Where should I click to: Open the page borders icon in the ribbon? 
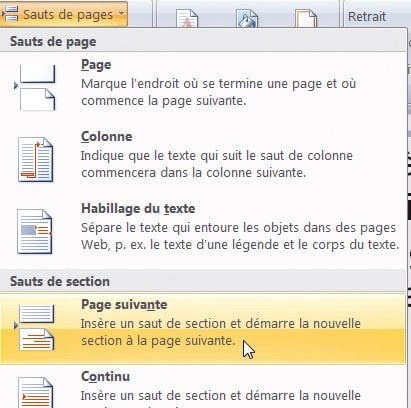(306, 18)
